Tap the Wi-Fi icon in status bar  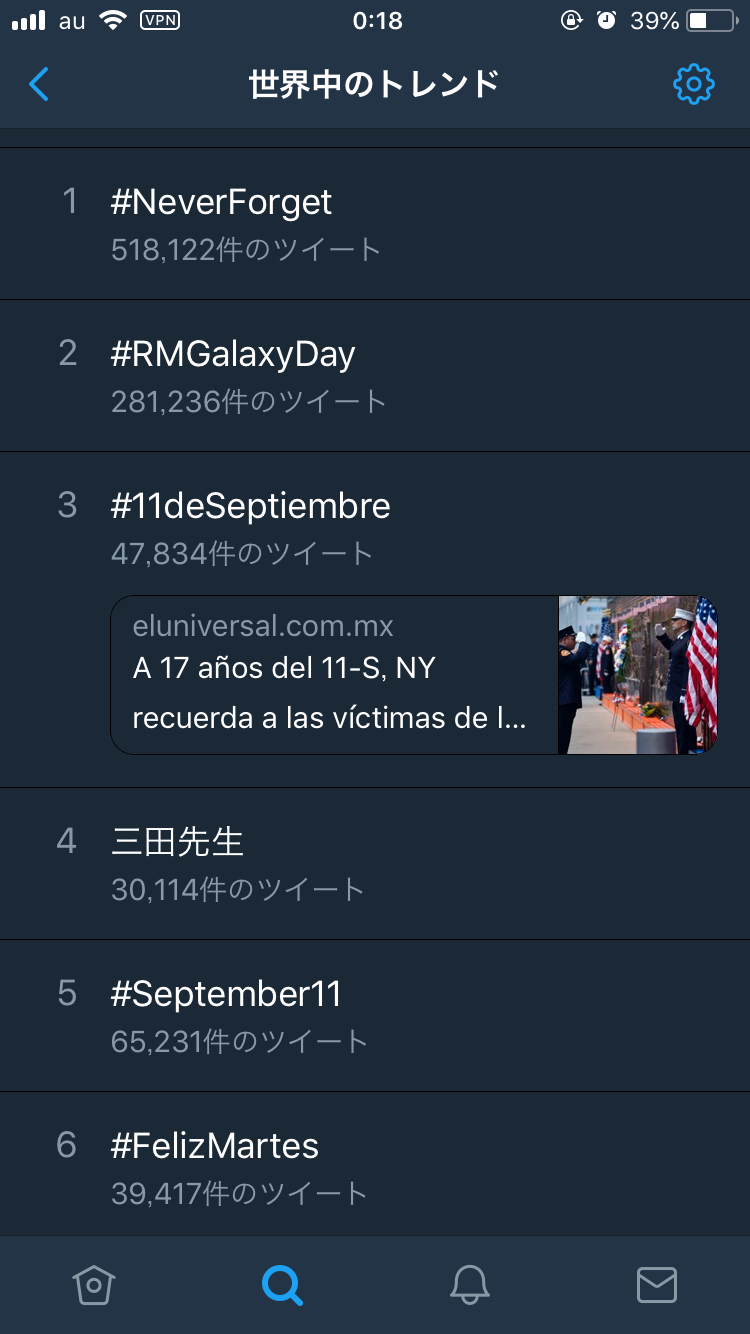click(x=113, y=21)
